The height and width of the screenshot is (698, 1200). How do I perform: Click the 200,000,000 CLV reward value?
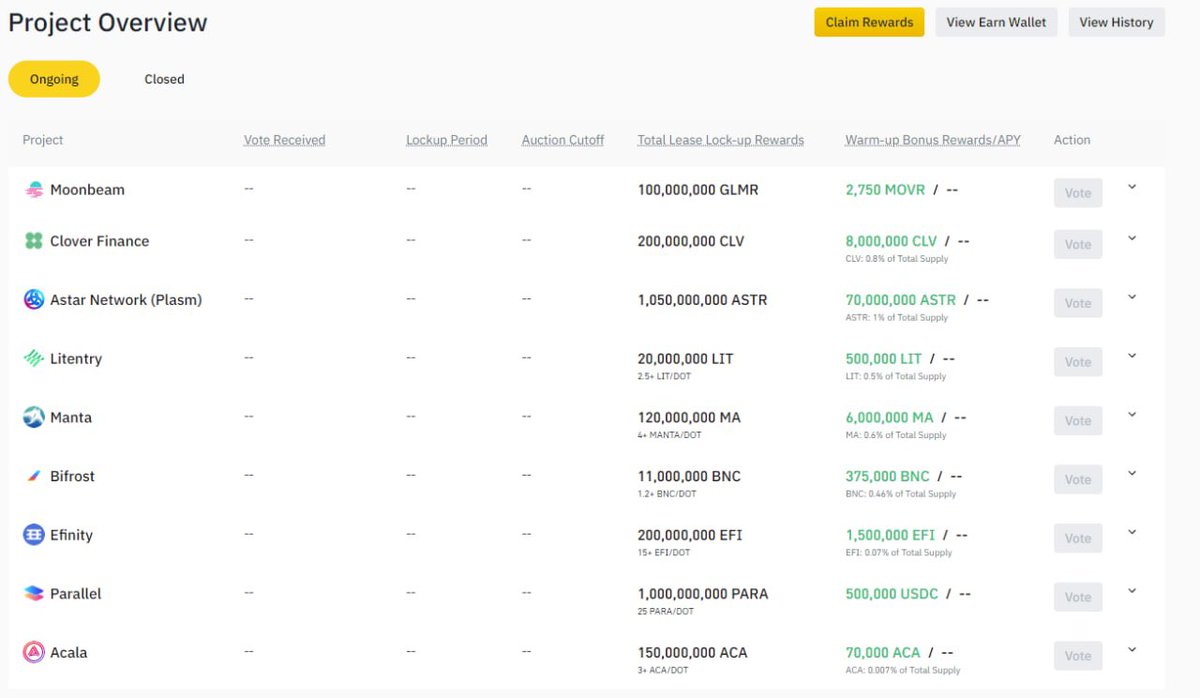[691, 241]
